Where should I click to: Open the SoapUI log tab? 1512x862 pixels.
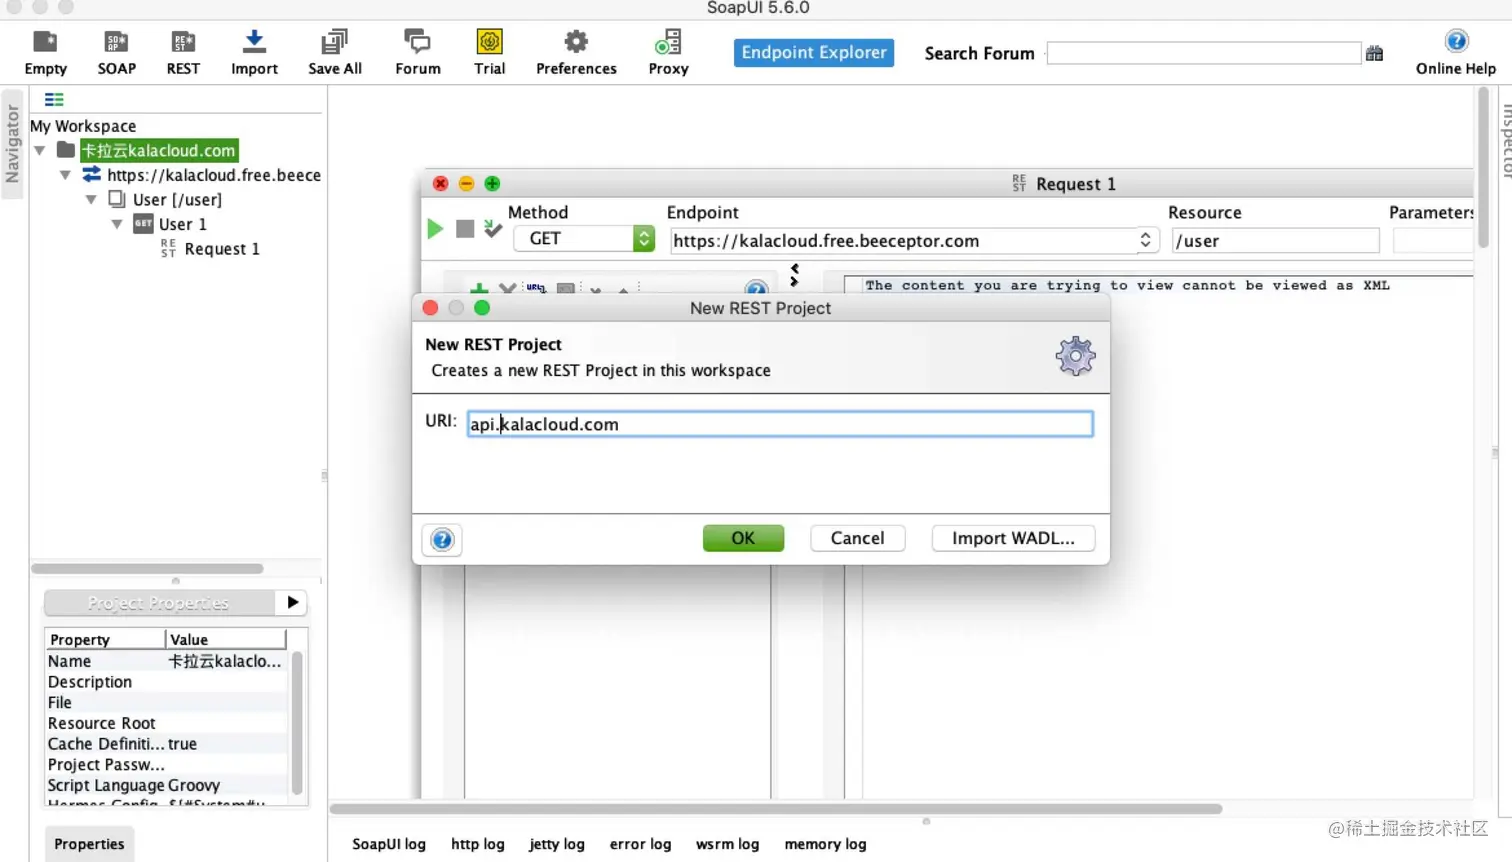click(389, 844)
